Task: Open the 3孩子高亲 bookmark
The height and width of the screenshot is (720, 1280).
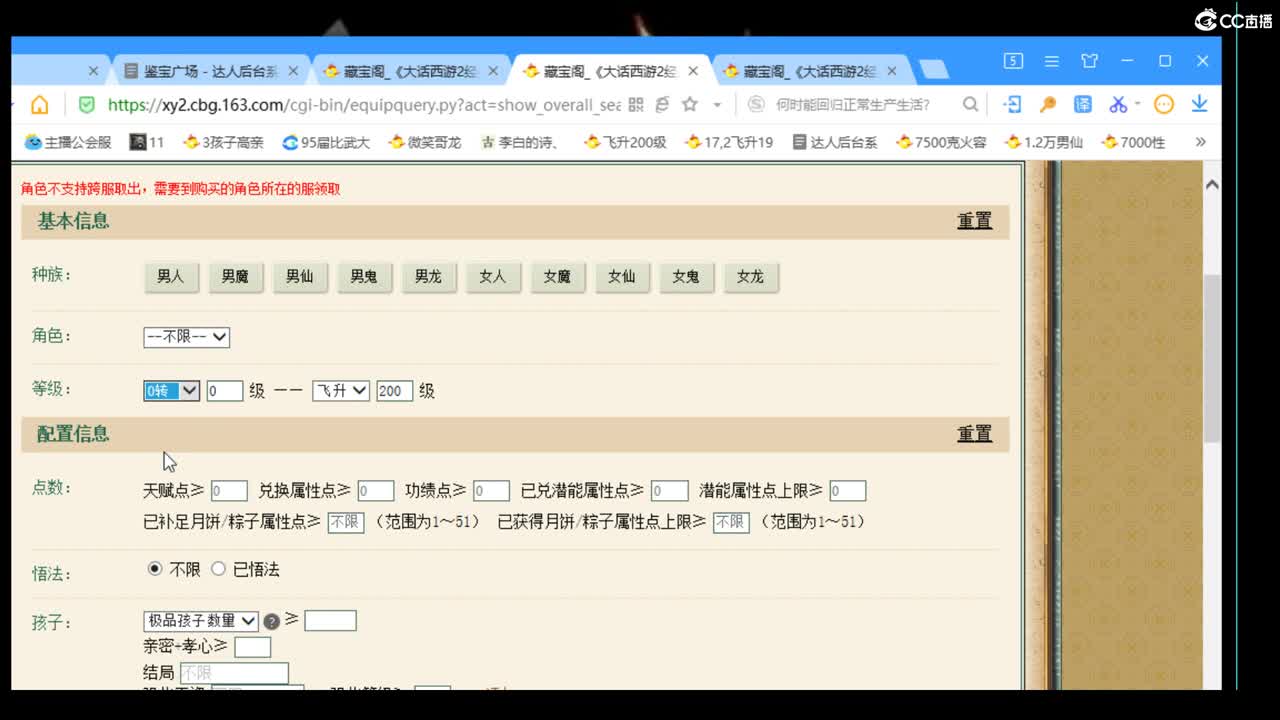Action: pyautogui.click(x=223, y=142)
